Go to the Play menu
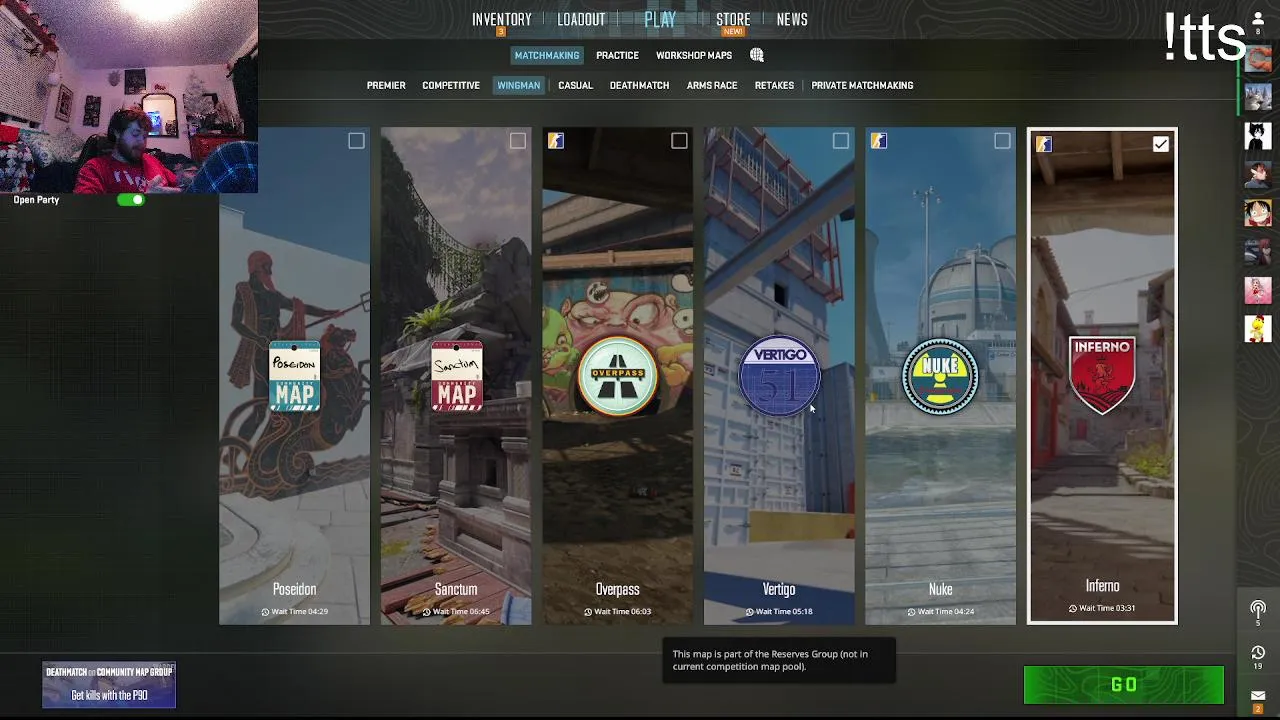Screen dimensions: 1280x720 pyautogui.click(x=660, y=19)
